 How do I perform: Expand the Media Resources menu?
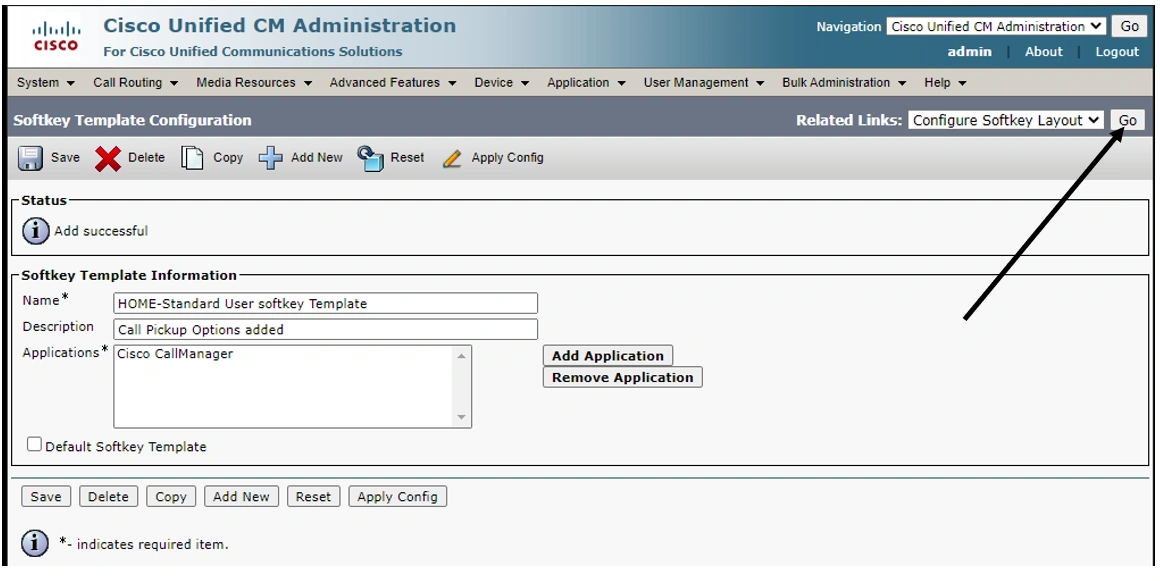[x=254, y=83]
